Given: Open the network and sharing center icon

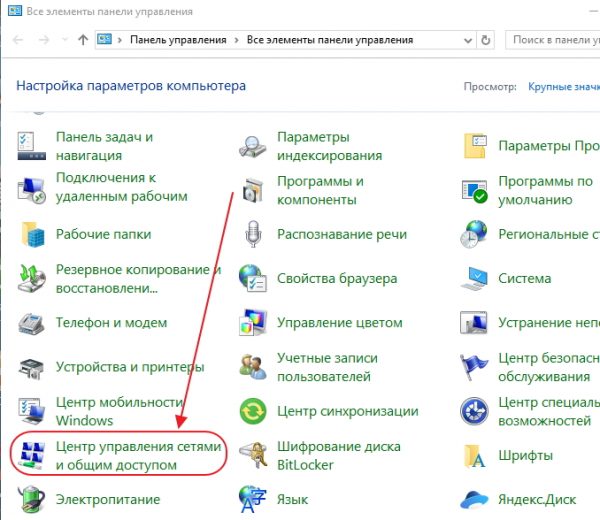Looking at the screenshot, I should (x=32, y=455).
